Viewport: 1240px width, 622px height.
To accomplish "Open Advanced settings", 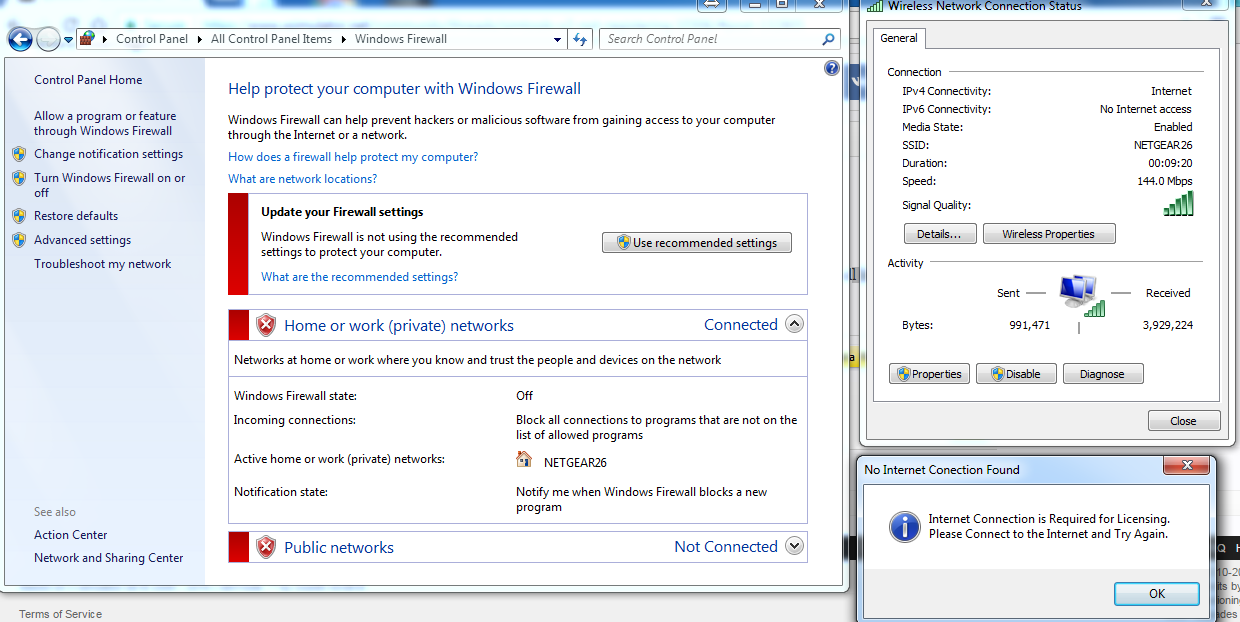I will coord(82,240).
